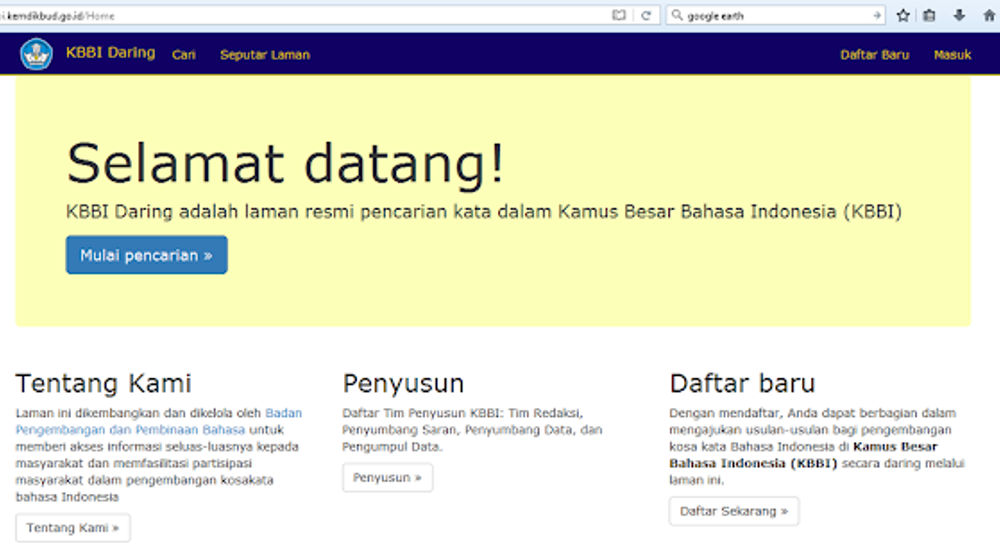Open the Cari menu item
Screen dimensions: 1000x560
(x=183, y=55)
